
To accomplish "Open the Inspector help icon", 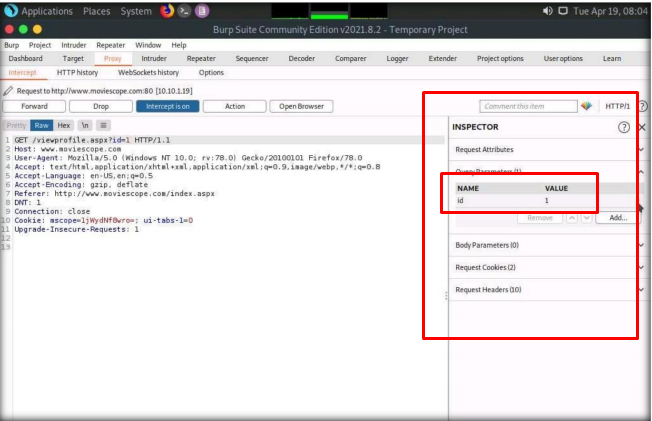I will (624, 128).
